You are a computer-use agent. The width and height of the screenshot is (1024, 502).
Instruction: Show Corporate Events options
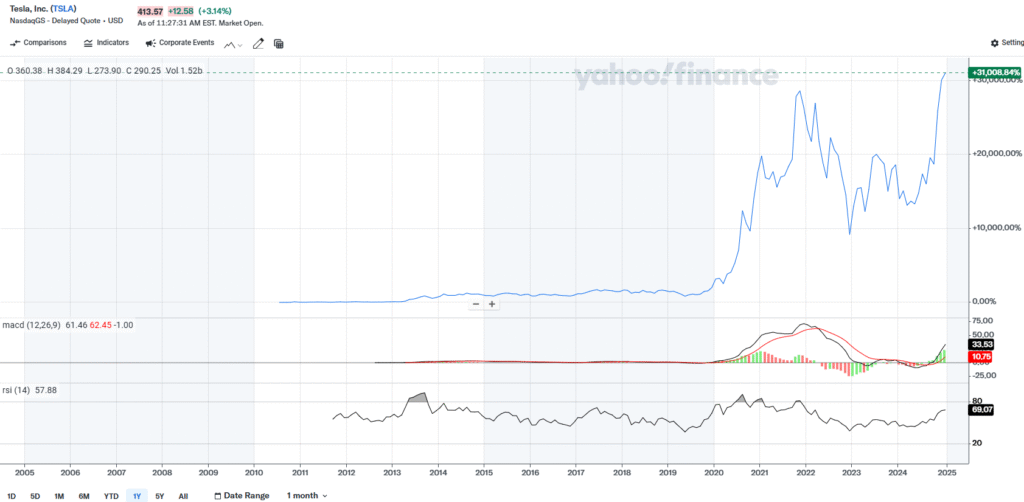click(180, 43)
